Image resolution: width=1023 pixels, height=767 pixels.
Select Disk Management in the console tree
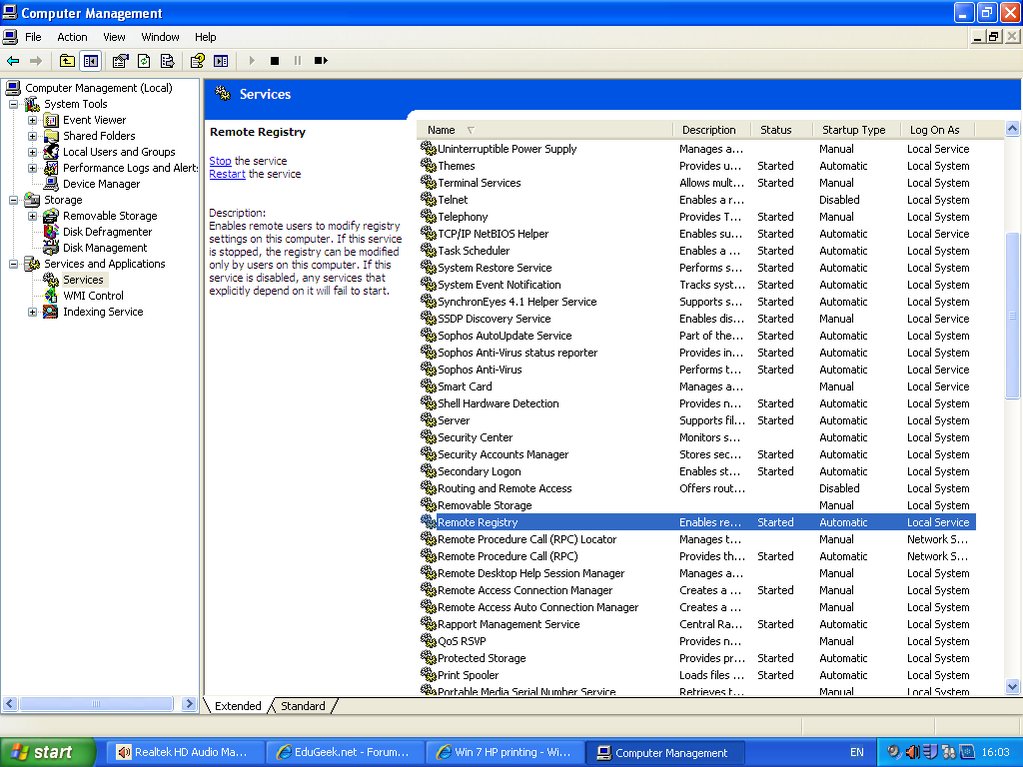(x=105, y=248)
